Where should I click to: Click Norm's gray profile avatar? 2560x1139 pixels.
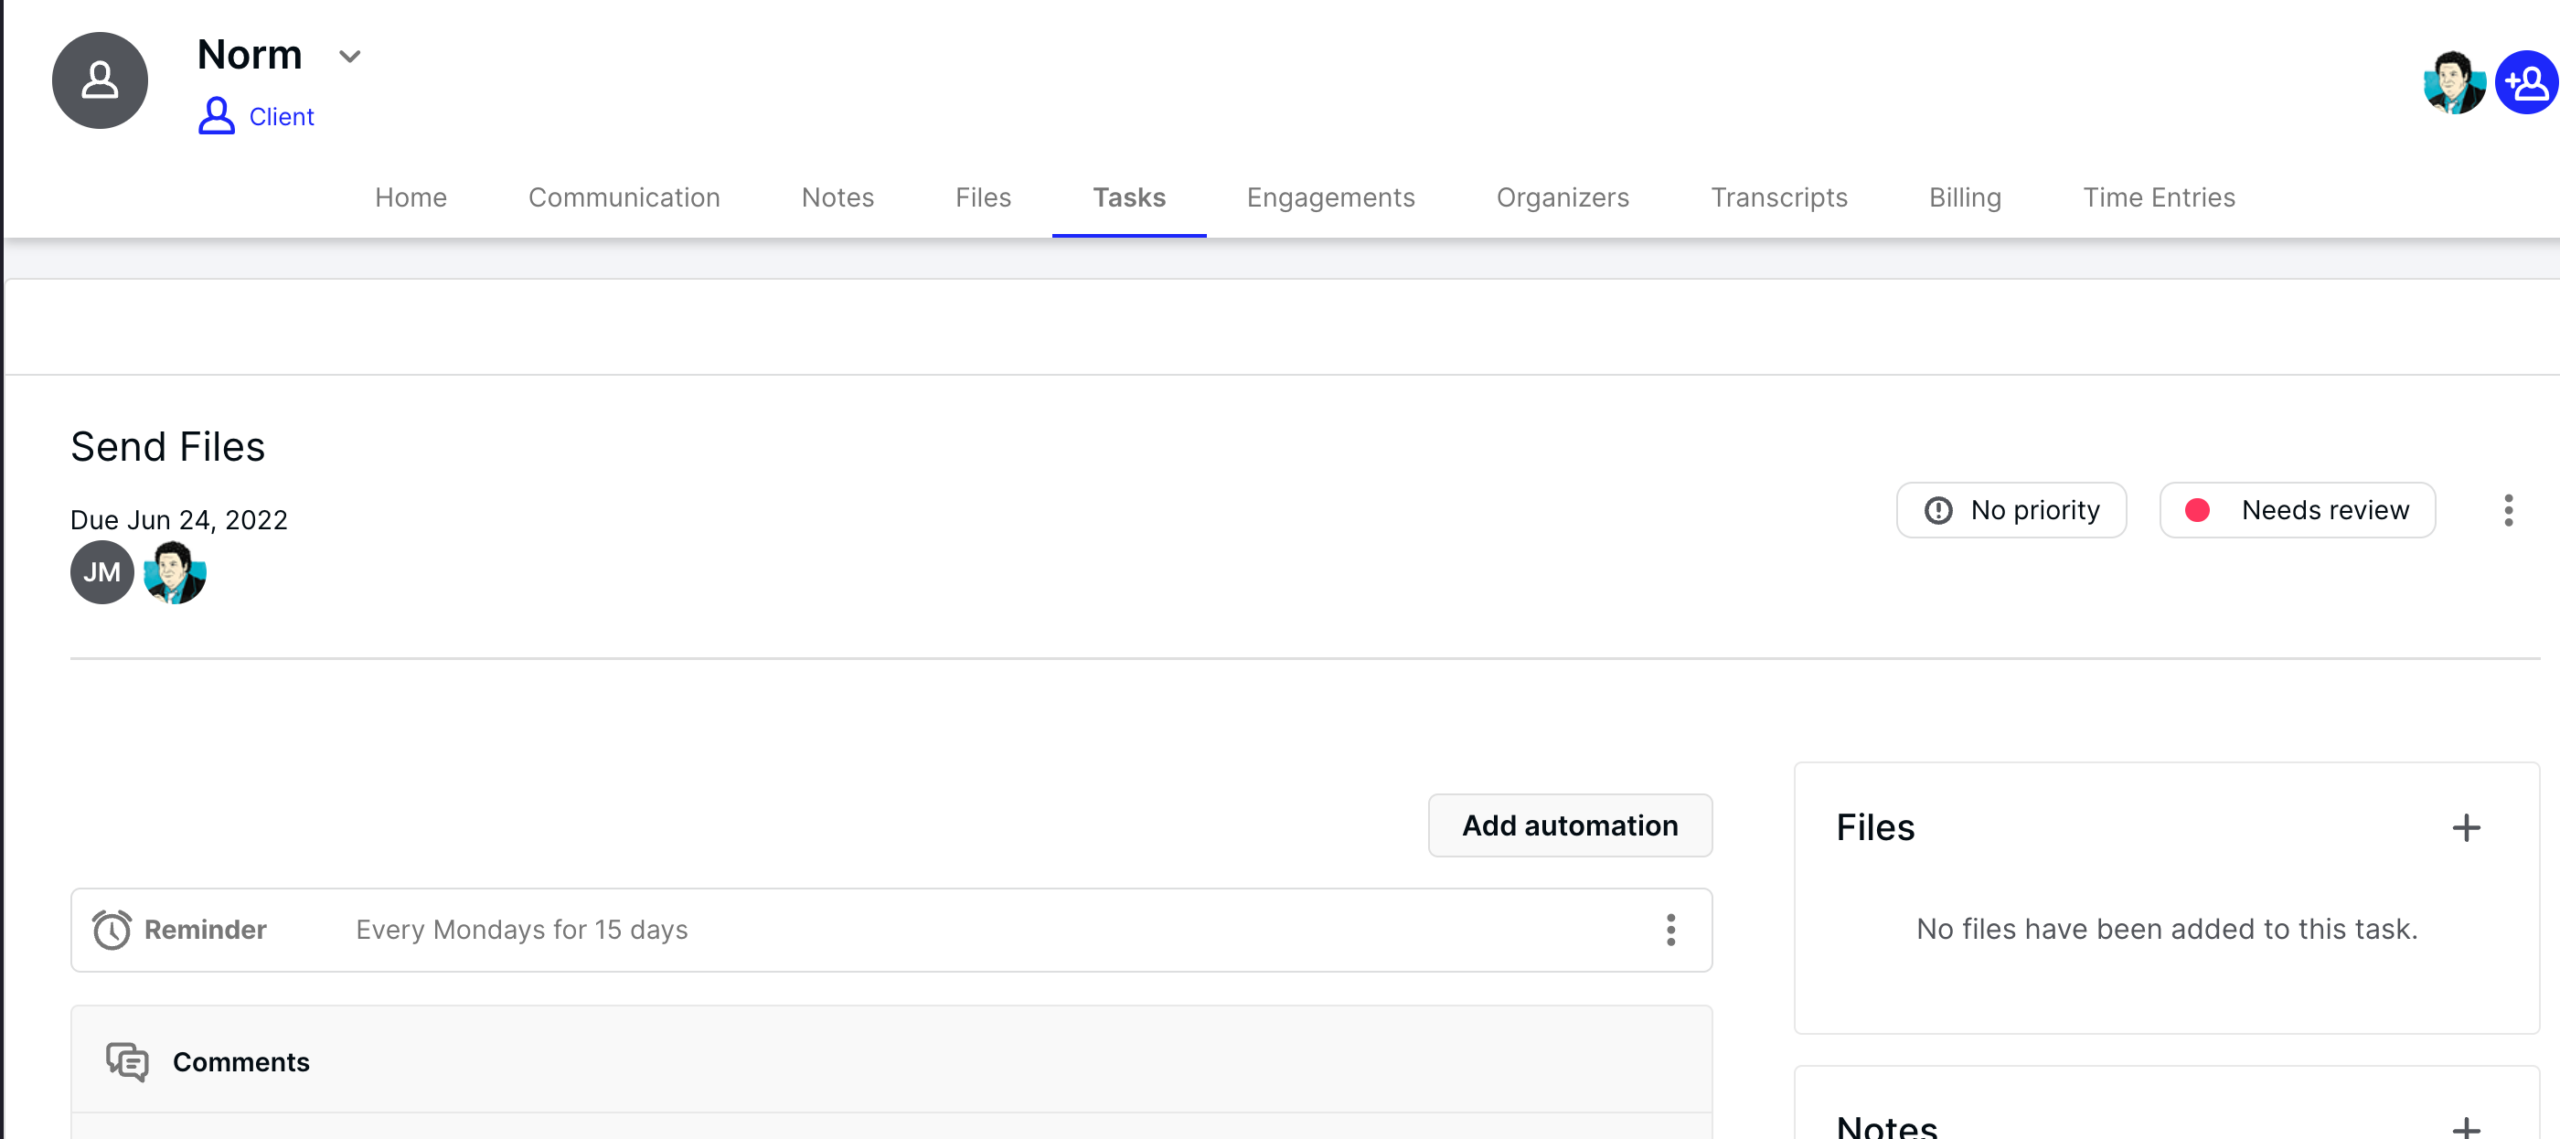pyautogui.click(x=100, y=80)
